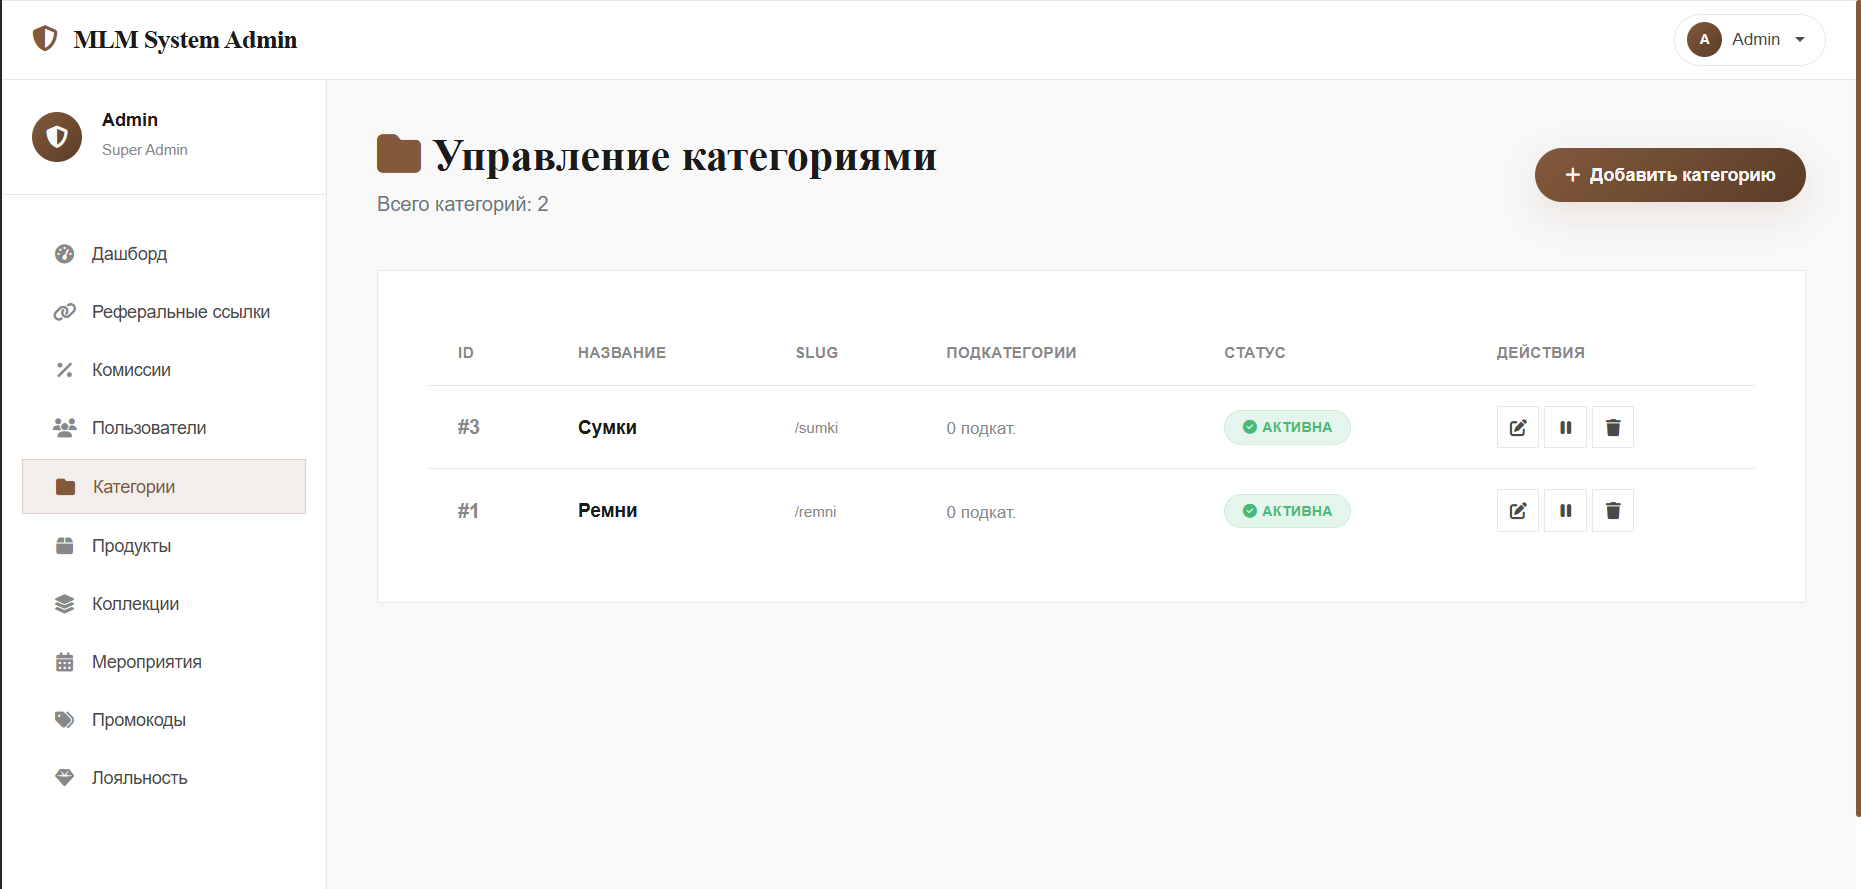Open the Admin user dropdown menu
Image resolution: width=1861 pixels, height=889 pixels.
click(1749, 40)
